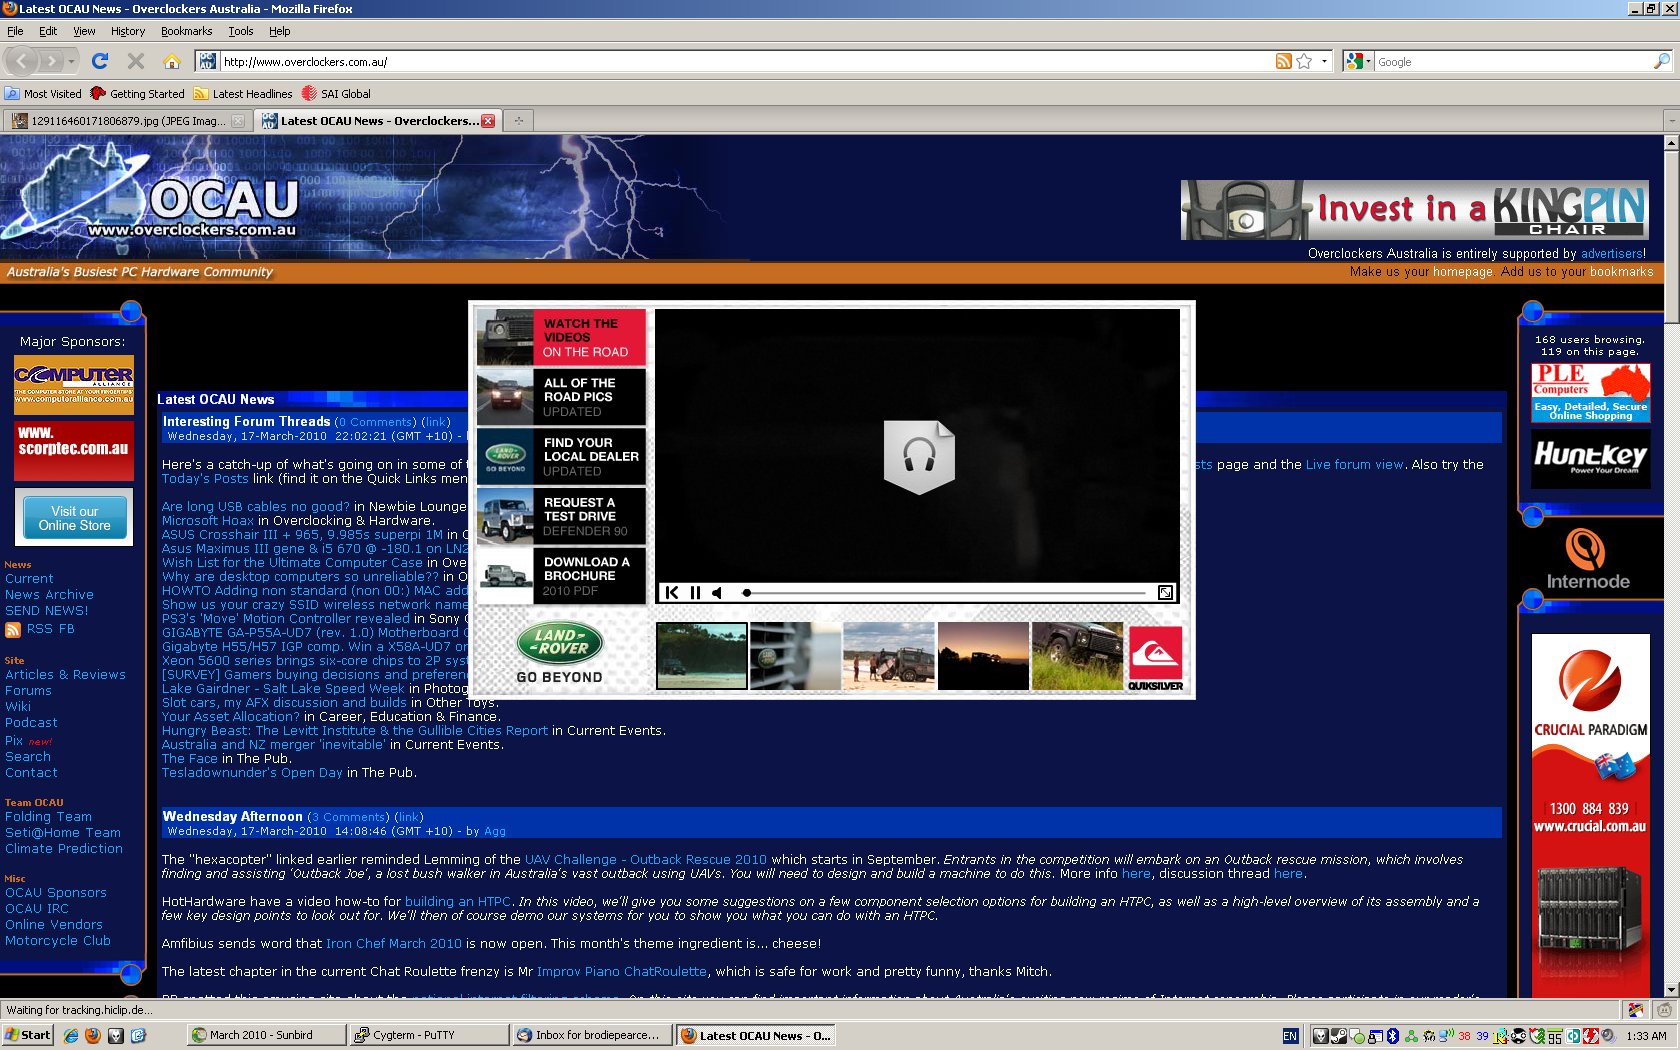Viewport: 1680px width, 1050px height.
Task: Close the Latest OCAU News tab
Action: pos(488,121)
